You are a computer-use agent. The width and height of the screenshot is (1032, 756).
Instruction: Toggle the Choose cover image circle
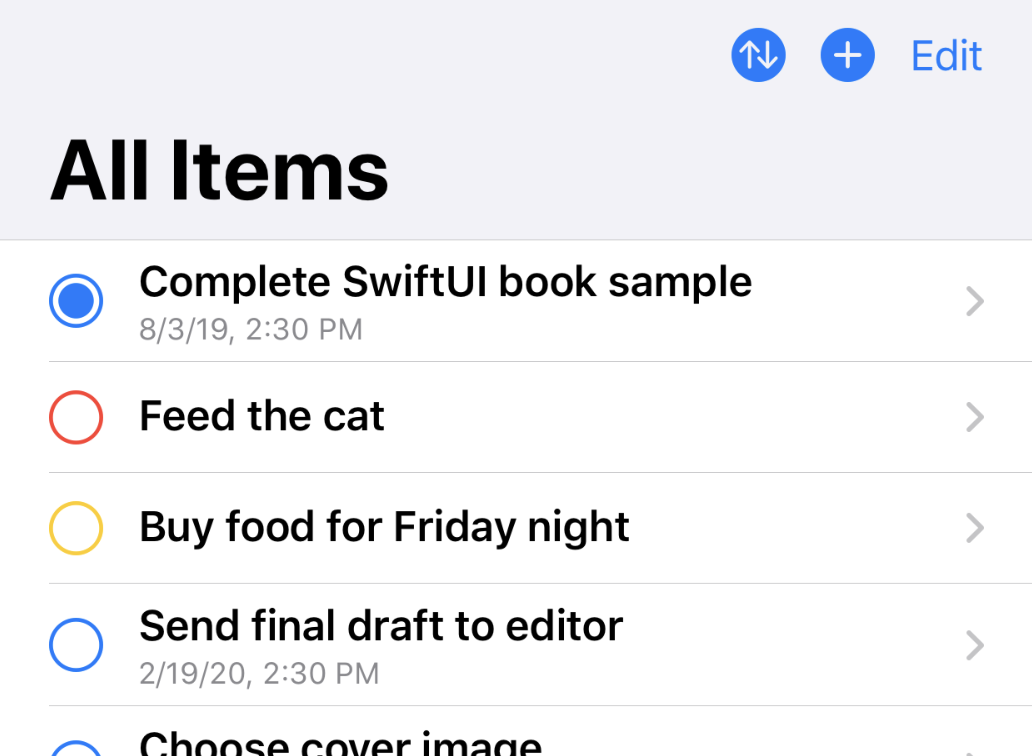76,750
